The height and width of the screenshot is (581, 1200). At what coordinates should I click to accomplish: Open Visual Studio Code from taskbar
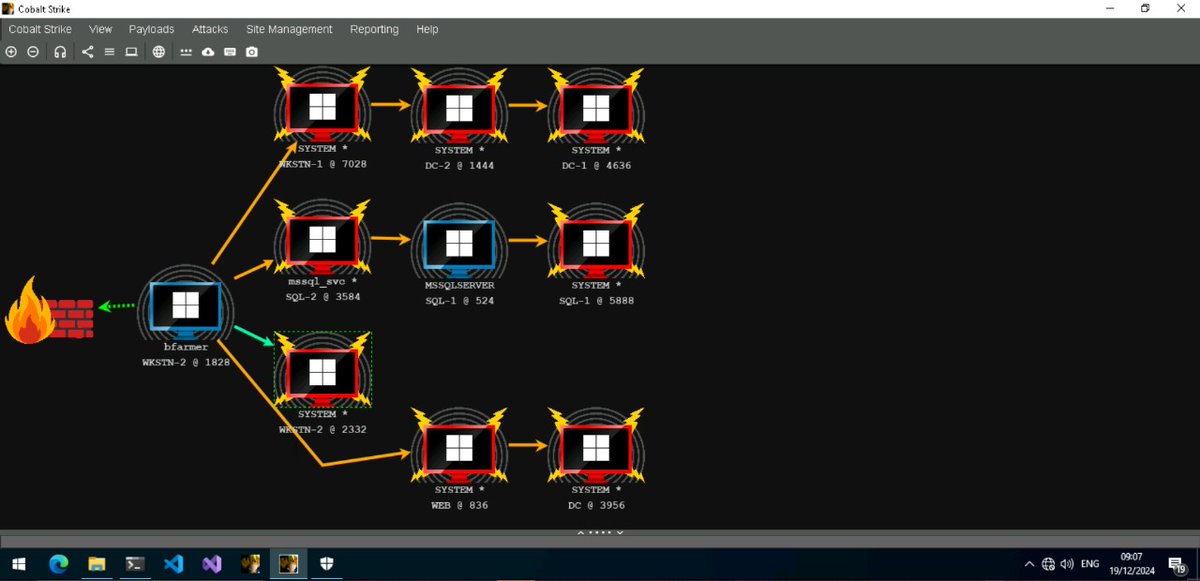[172, 563]
